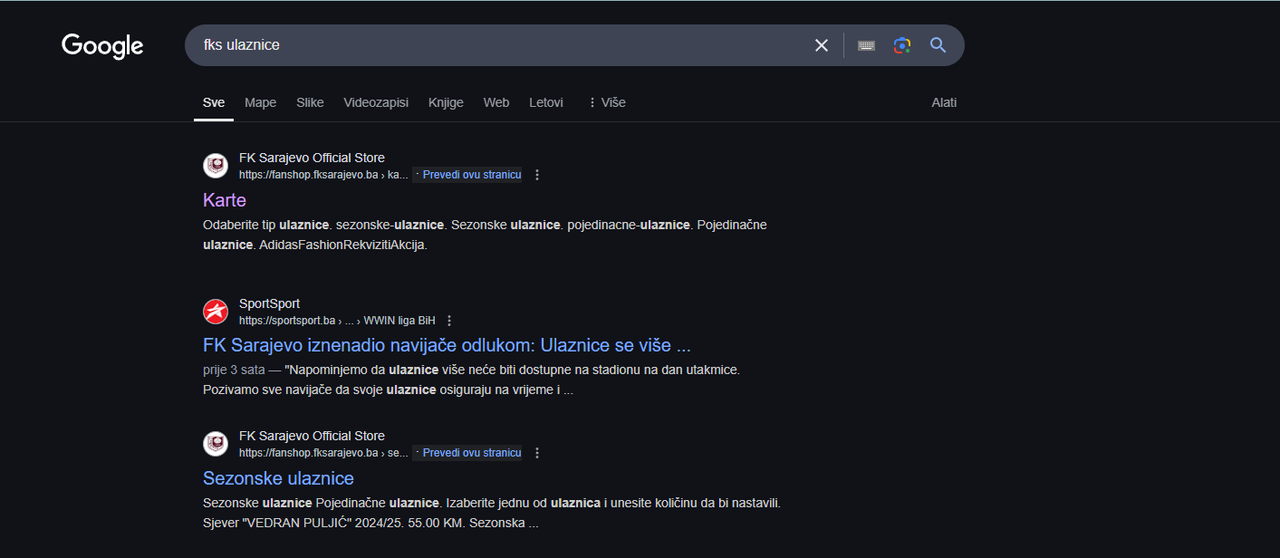The height and width of the screenshot is (558, 1280).
Task: Switch to the Mape tab
Action: click(260, 102)
